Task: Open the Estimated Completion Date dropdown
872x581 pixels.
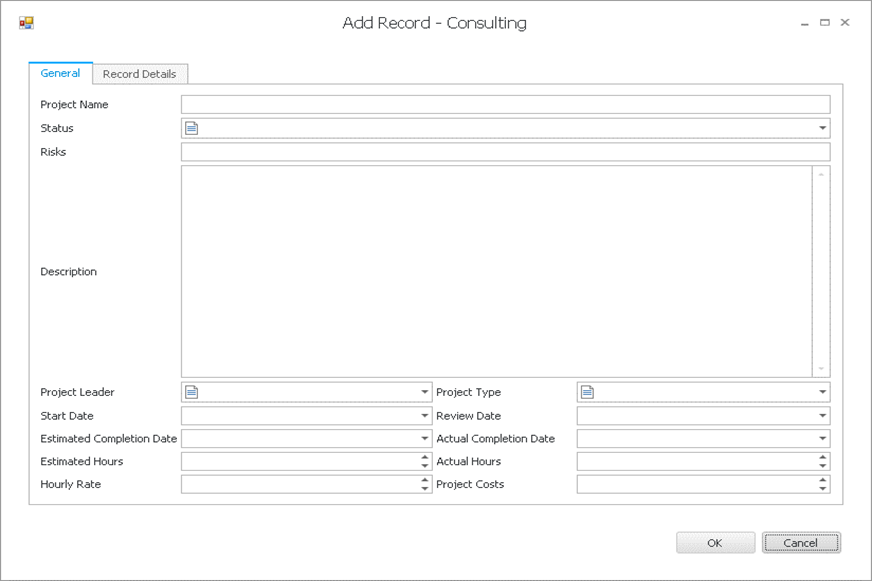Action: coord(425,438)
